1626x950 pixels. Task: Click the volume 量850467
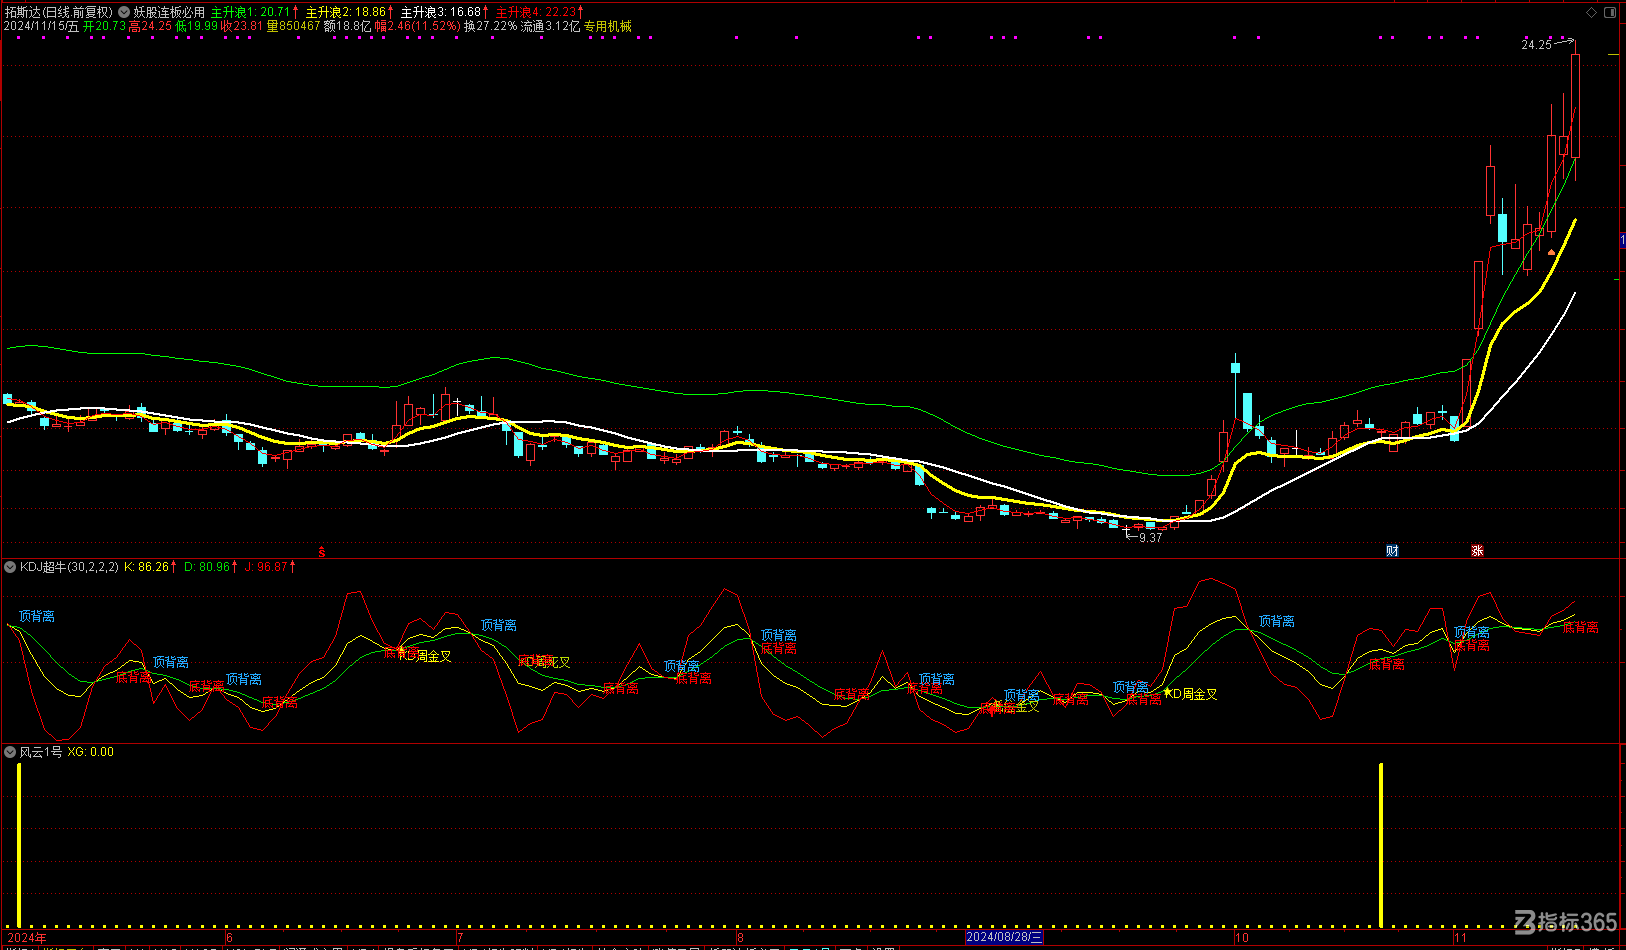293,27
